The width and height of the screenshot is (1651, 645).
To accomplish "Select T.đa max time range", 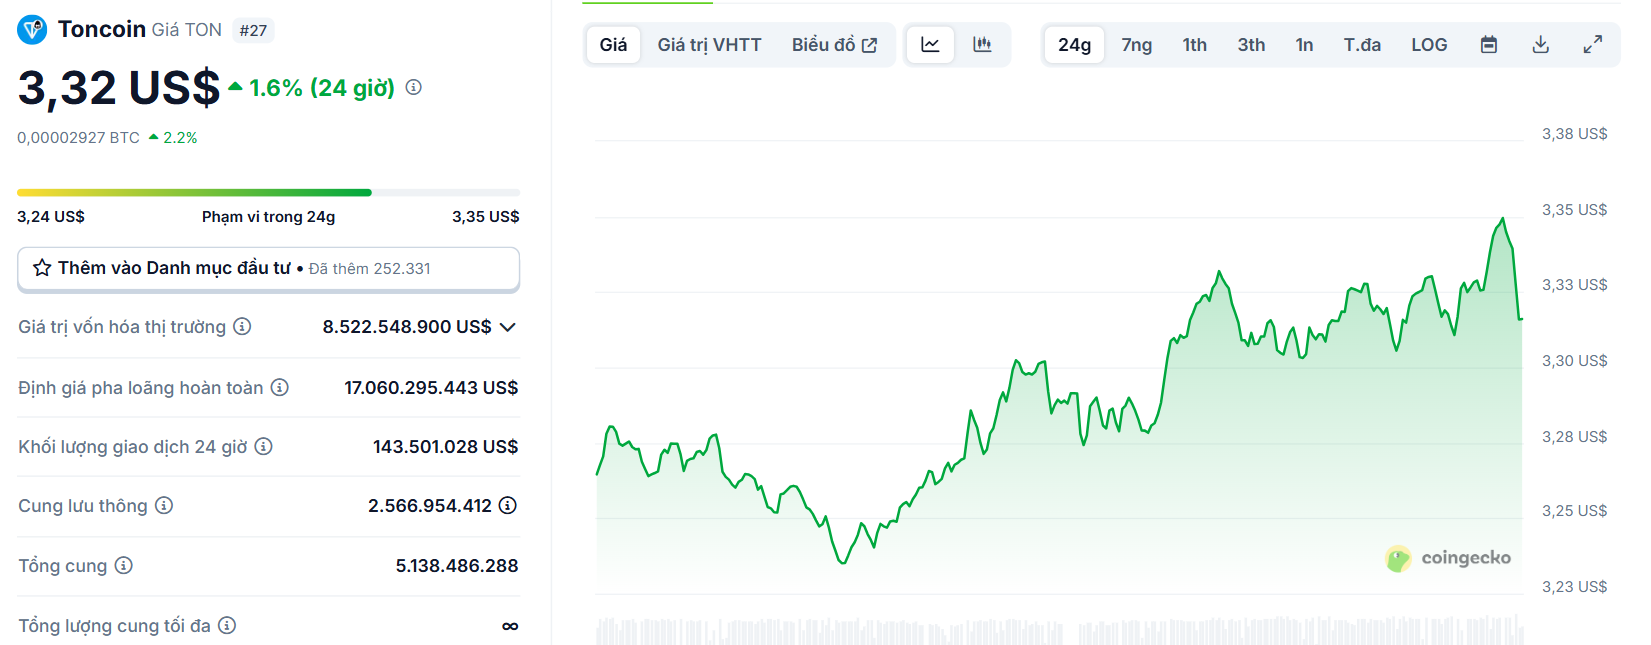I will point(1362,45).
